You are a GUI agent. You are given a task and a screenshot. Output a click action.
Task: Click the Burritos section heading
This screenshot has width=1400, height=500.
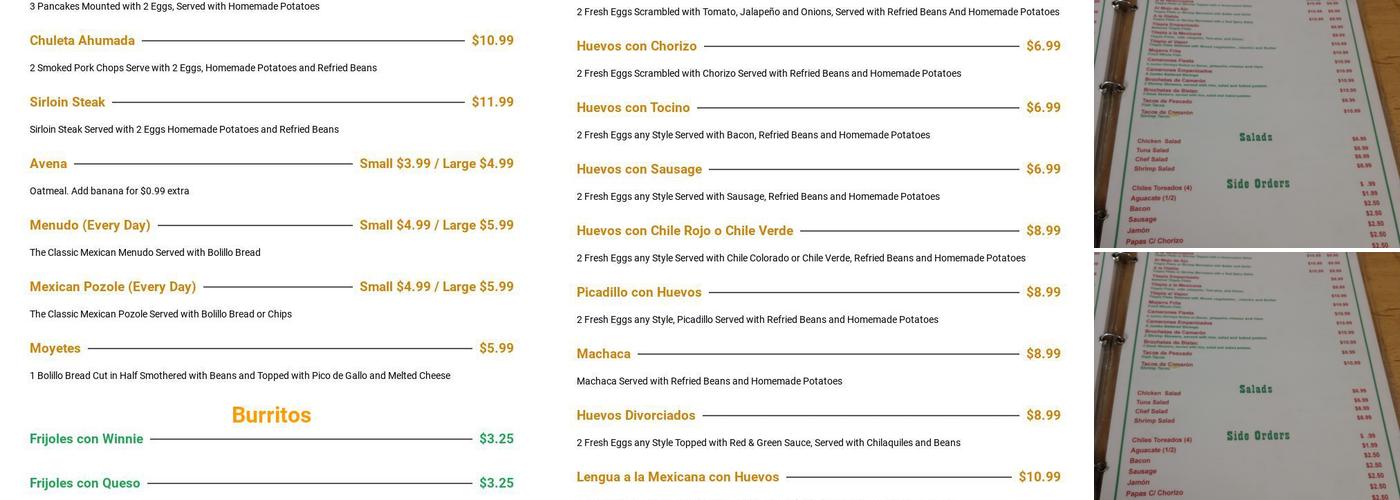[x=271, y=415]
